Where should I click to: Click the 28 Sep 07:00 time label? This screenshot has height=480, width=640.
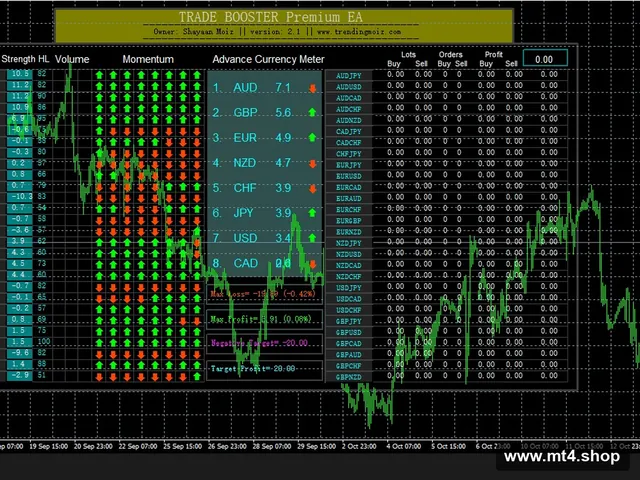coord(271,446)
